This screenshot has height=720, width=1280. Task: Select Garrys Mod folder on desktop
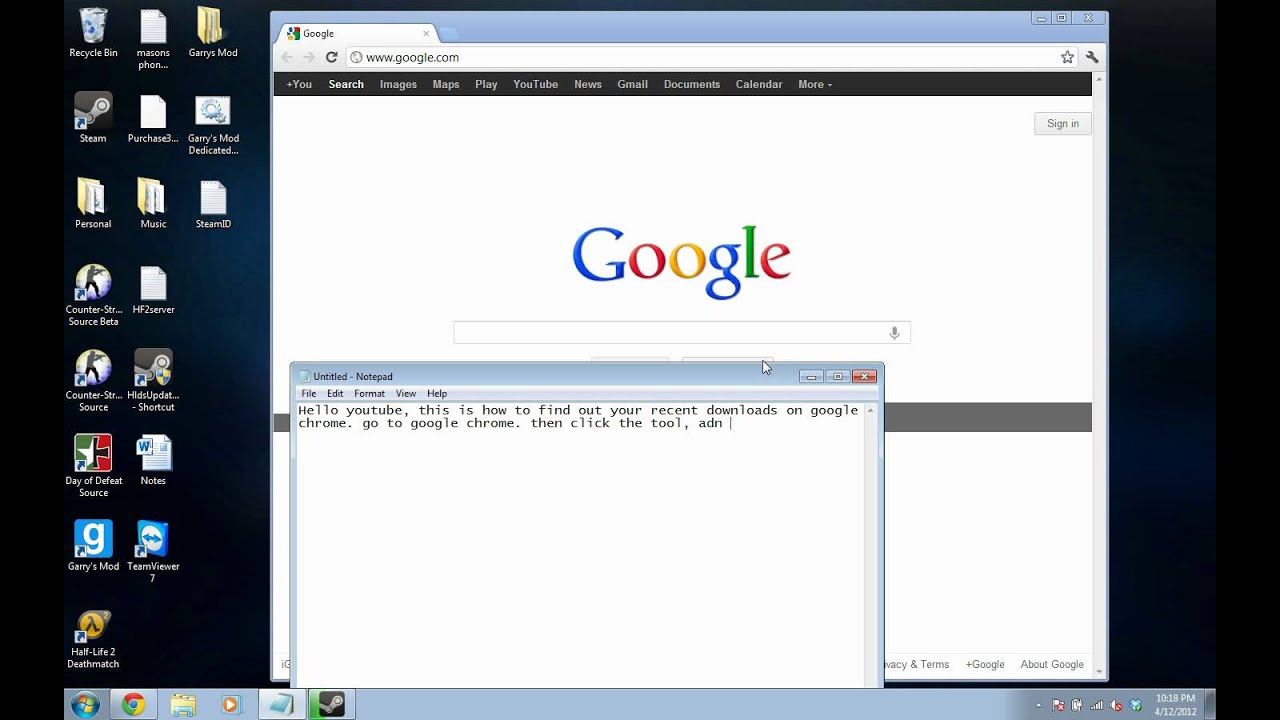pyautogui.click(x=212, y=33)
